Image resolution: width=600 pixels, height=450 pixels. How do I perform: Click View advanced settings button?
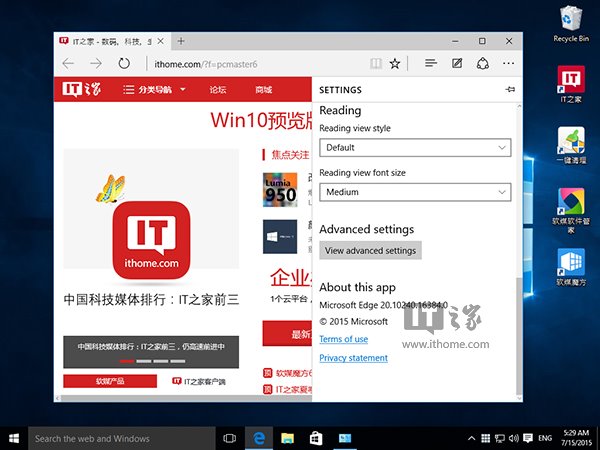click(x=370, y=251)
